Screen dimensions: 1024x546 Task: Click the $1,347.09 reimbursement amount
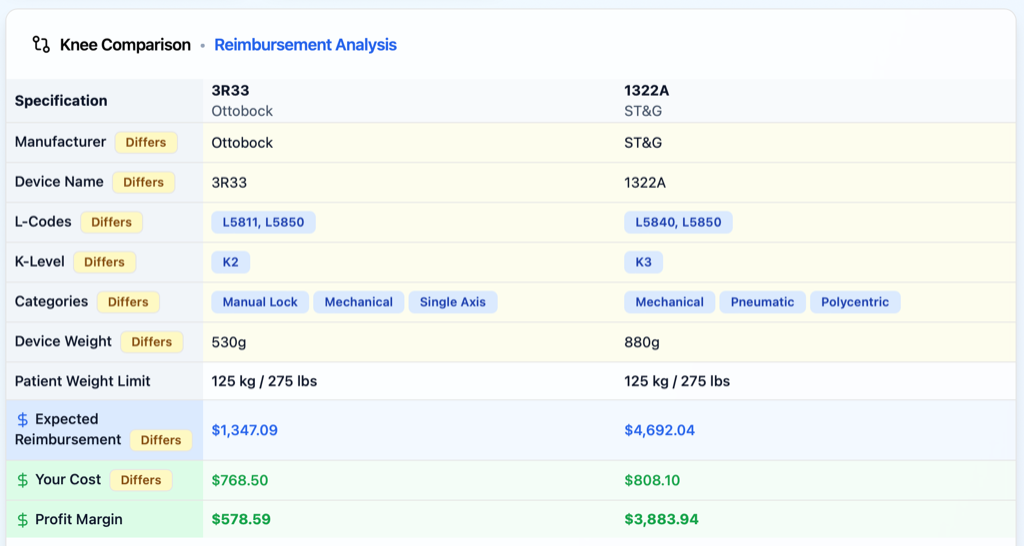click(244, 430)
